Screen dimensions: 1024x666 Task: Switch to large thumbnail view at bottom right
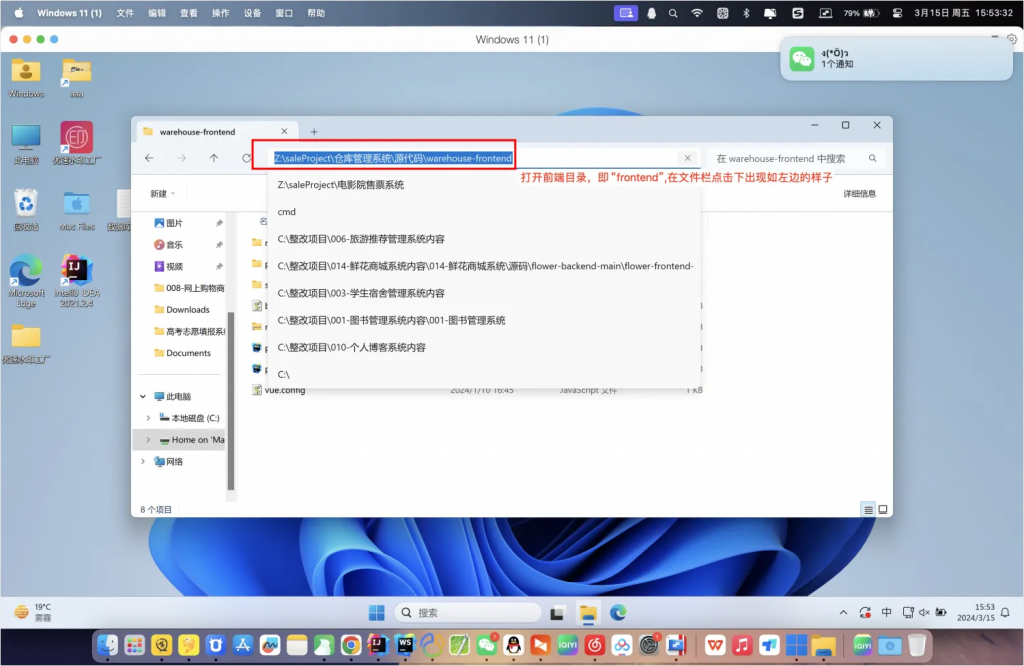coord(883,509)
